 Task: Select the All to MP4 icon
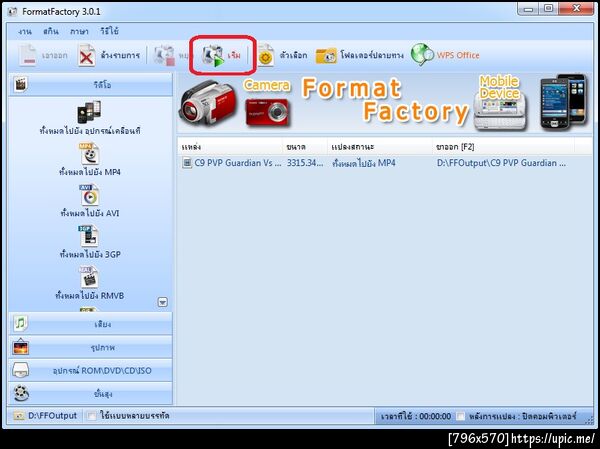coord(89,153)
